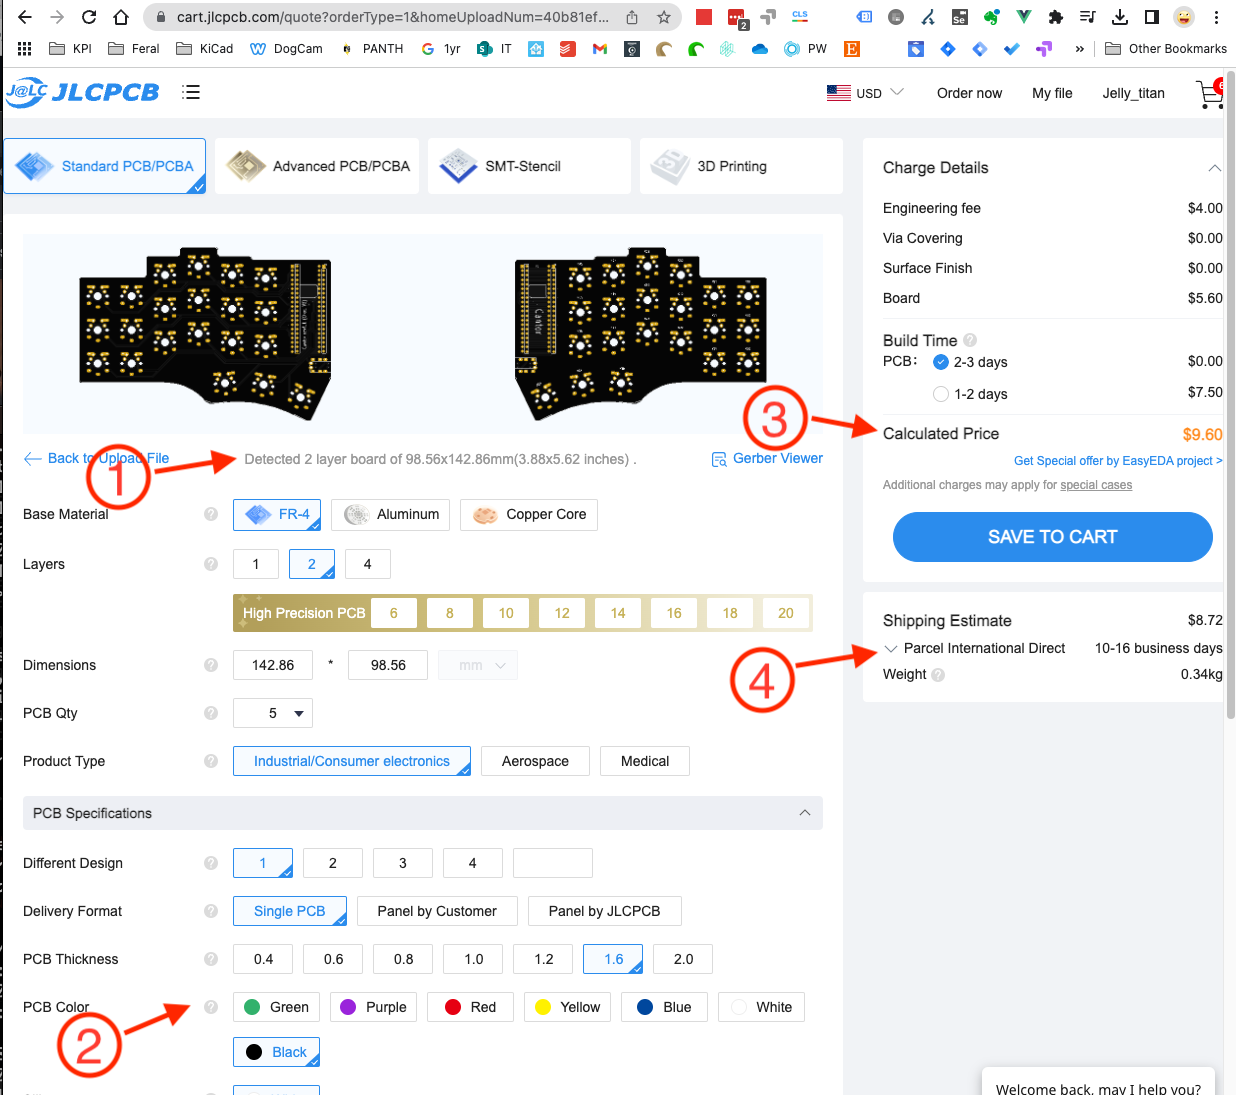Viewport: 1236px width, 1095px height.
Task: Pick Green PCB color
Action: (x=277, y=1007)
